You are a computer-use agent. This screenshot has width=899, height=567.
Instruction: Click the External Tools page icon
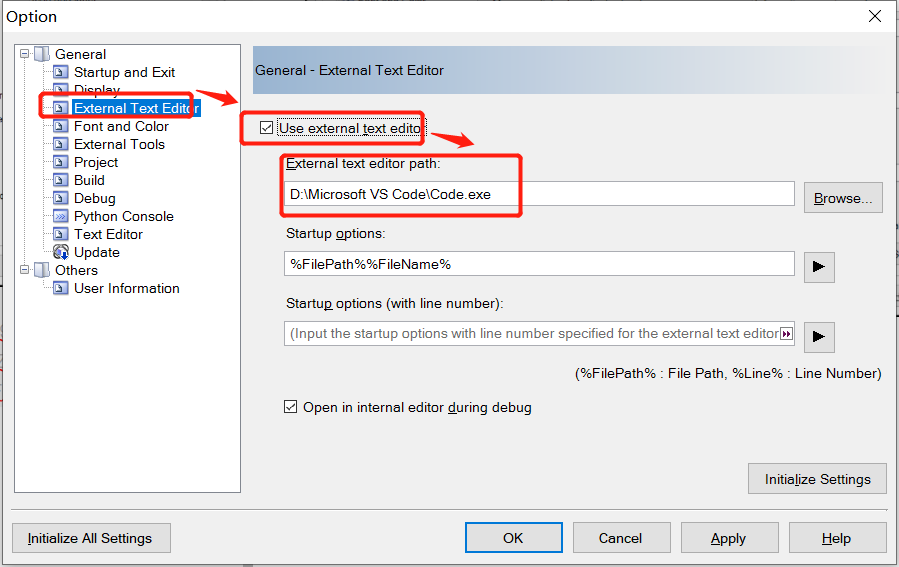click(60, 144)
